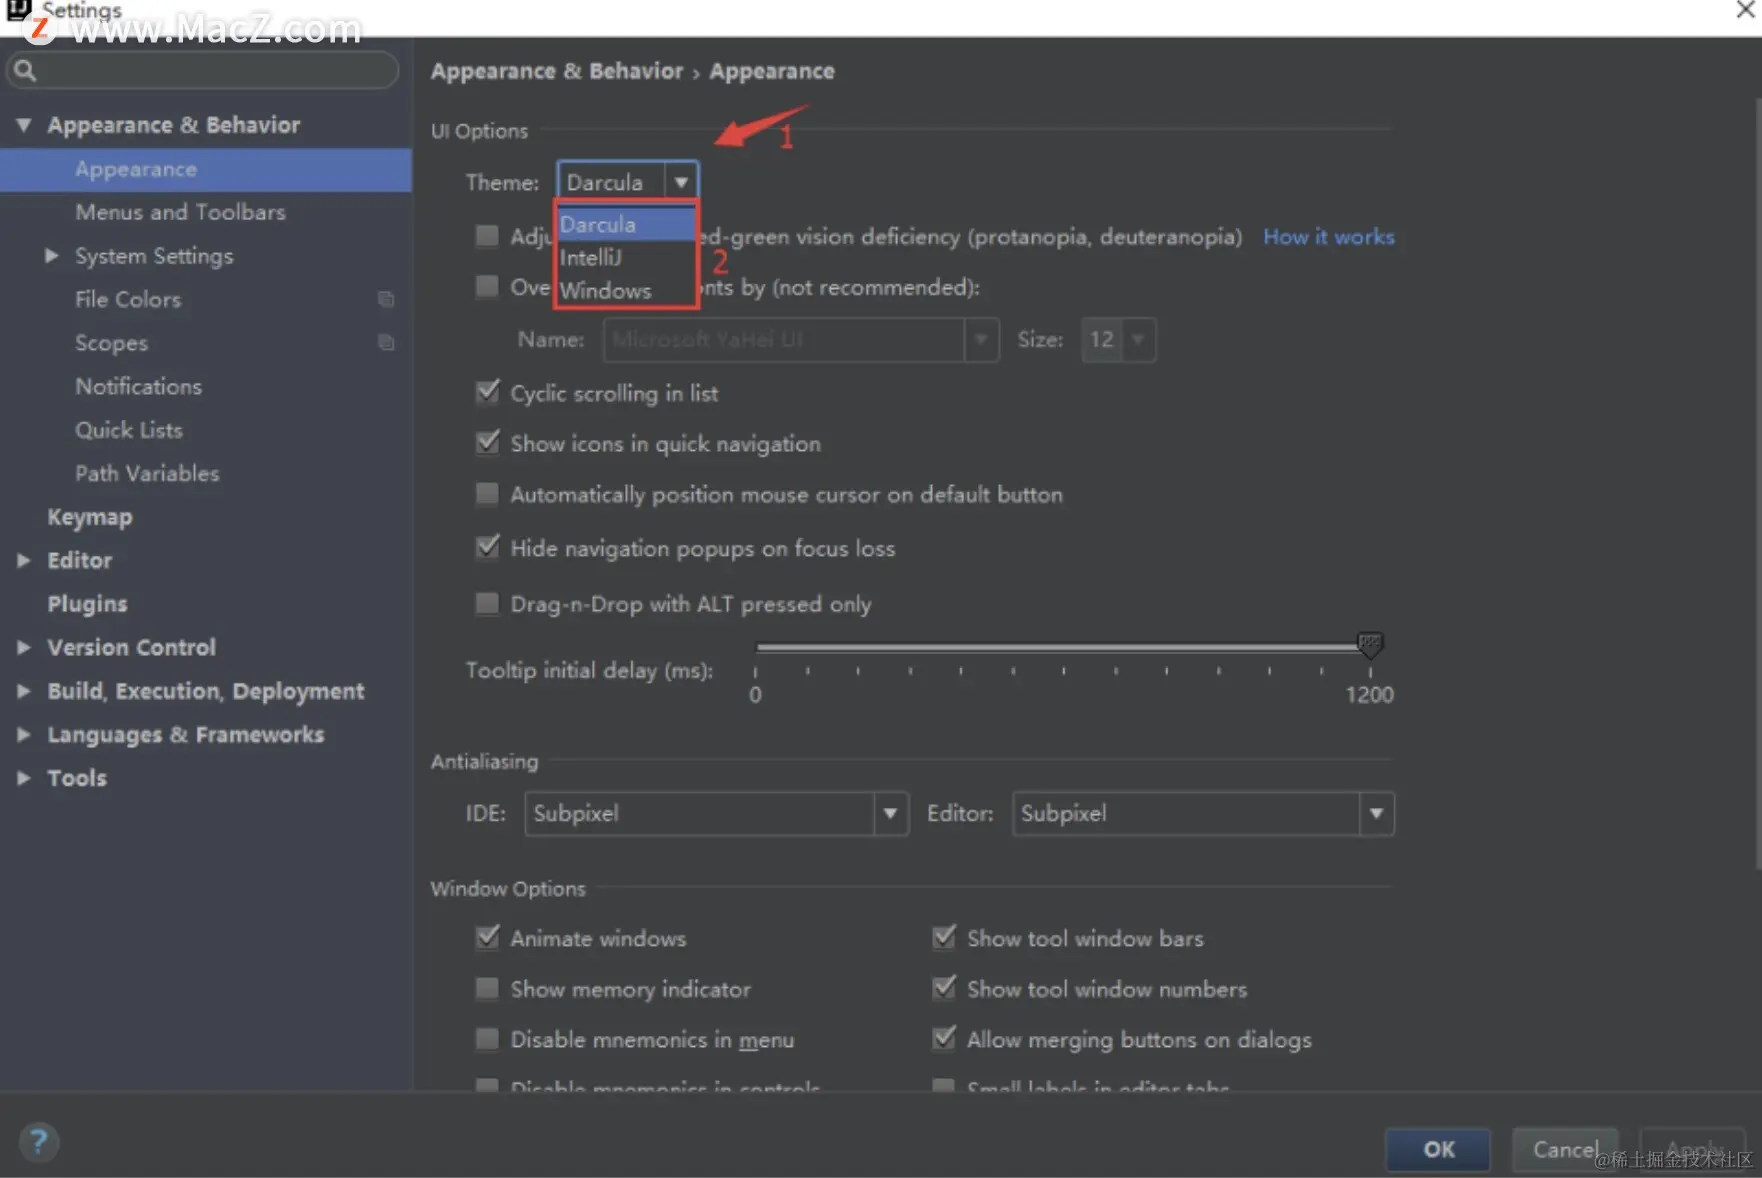Toggle Animate windows checkbox
1762x1178 pixels.
click(x=487, y=937)
